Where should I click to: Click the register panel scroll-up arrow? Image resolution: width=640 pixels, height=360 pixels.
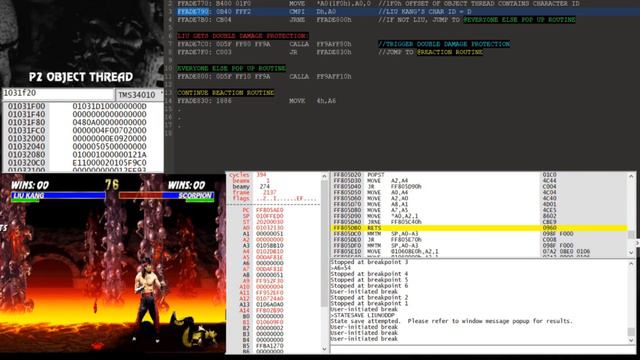(x=324, y=176)
